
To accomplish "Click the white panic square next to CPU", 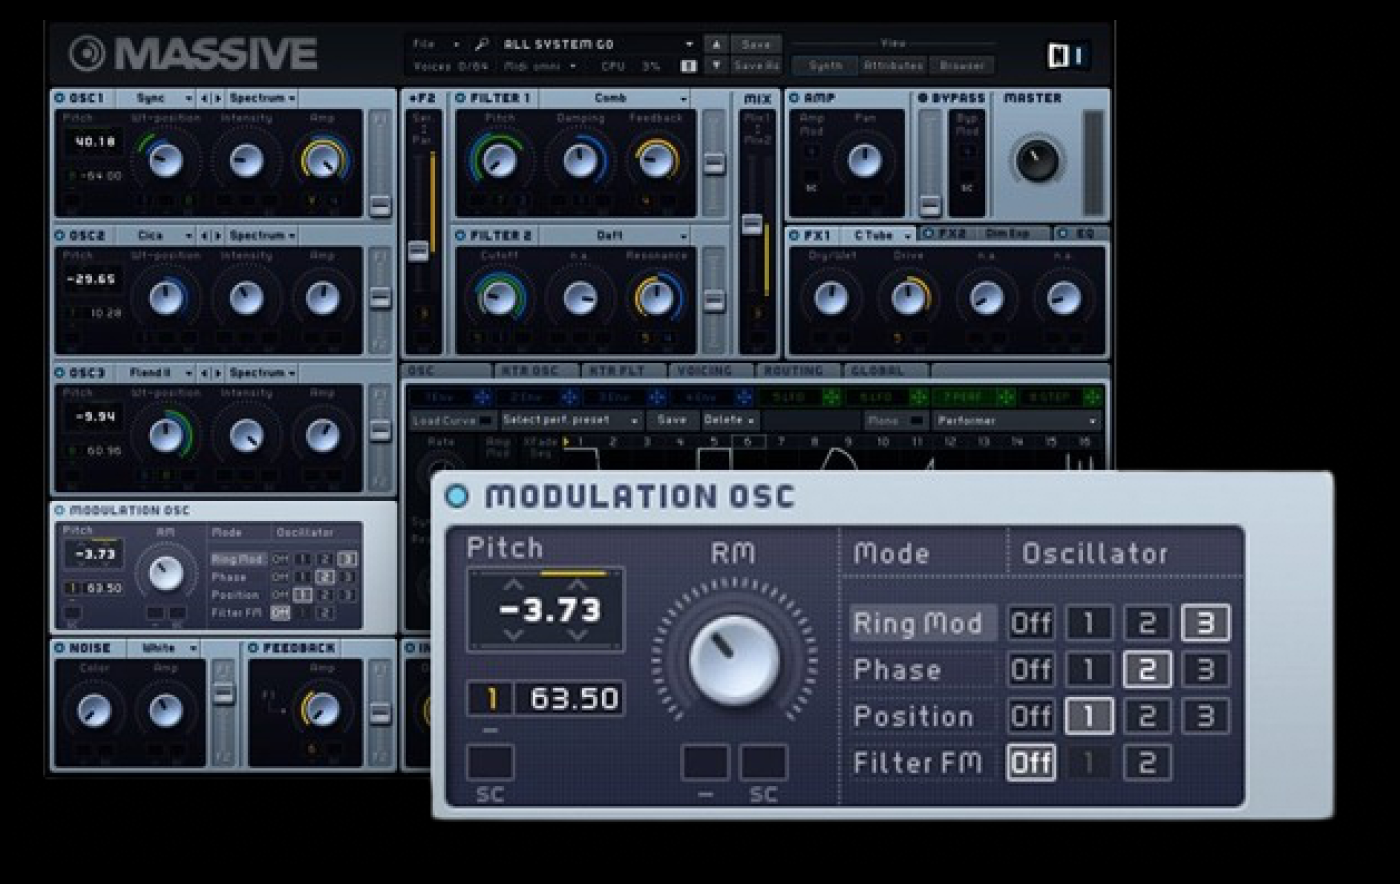I will tap(688, 66).
